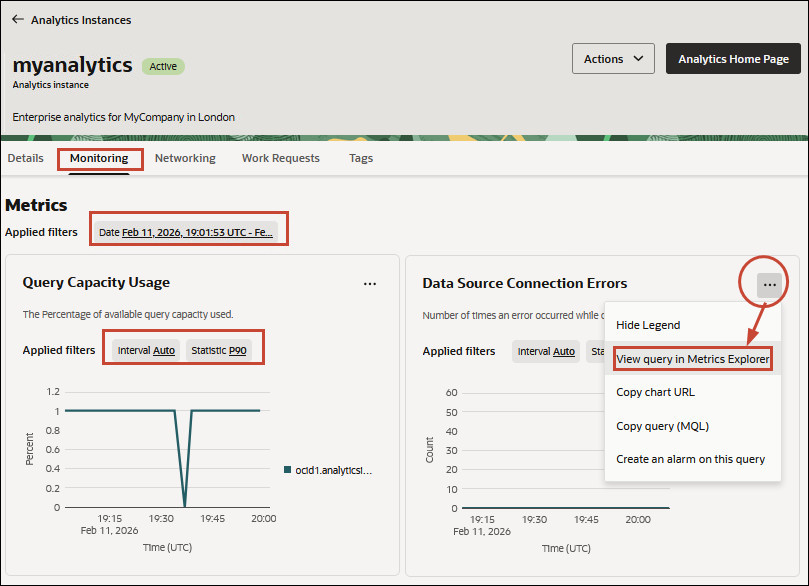Open the Actions dropdown
This screenshot has height=586, width=809.
click(x=612, y=58)
